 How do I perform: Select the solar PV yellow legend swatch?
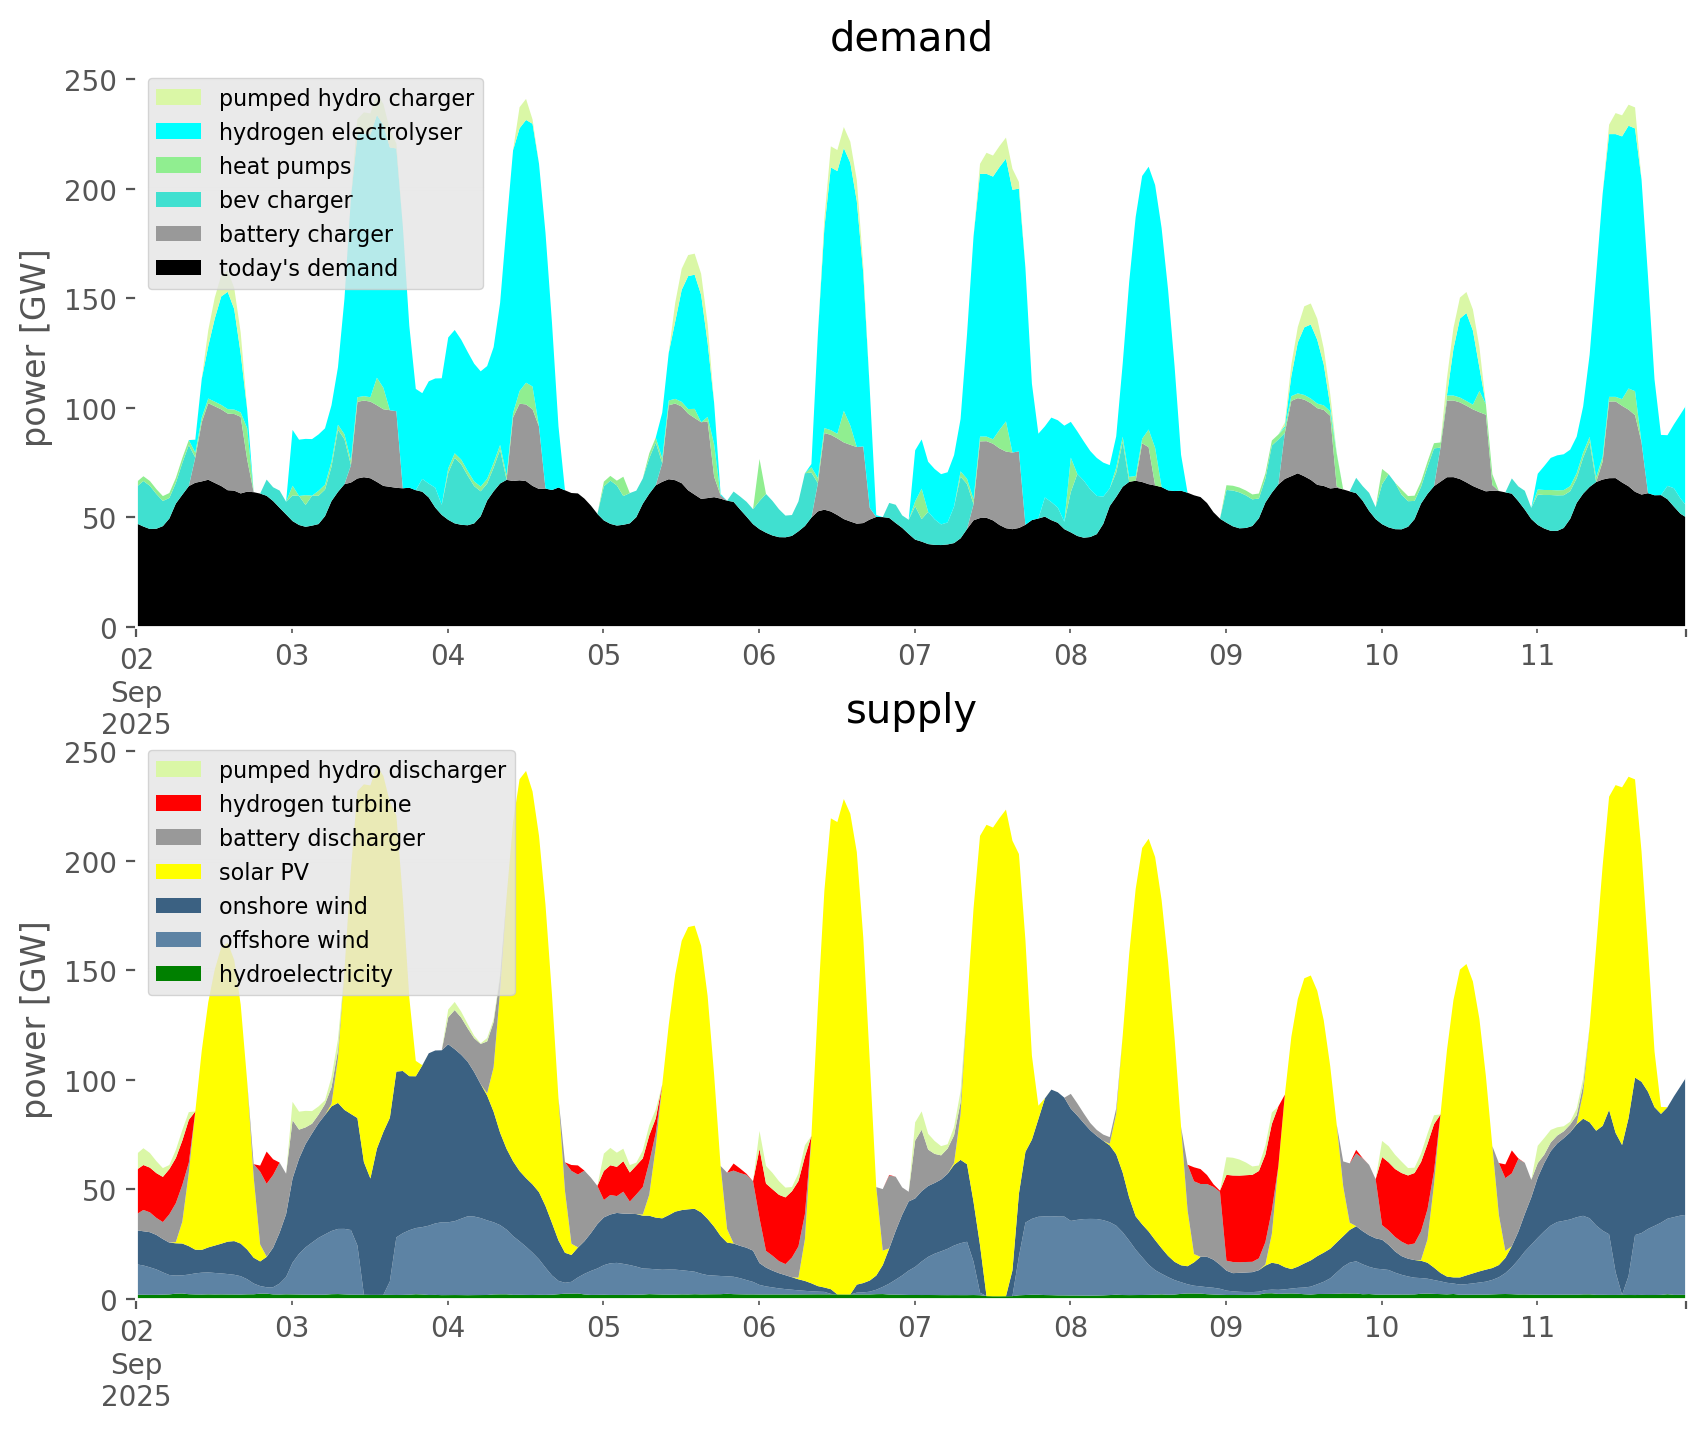point(179,872)
